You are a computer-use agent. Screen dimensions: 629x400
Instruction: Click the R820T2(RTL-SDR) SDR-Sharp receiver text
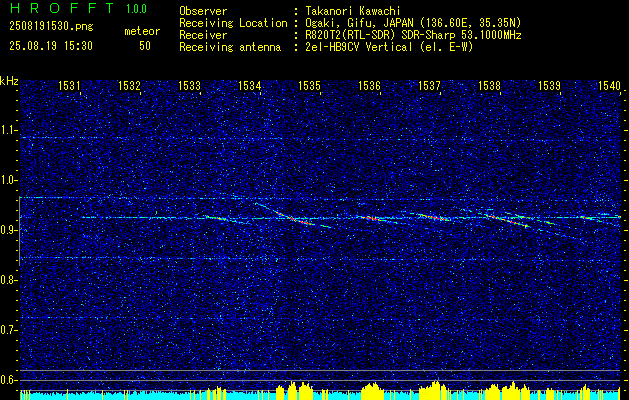click(x=413, y=35)
